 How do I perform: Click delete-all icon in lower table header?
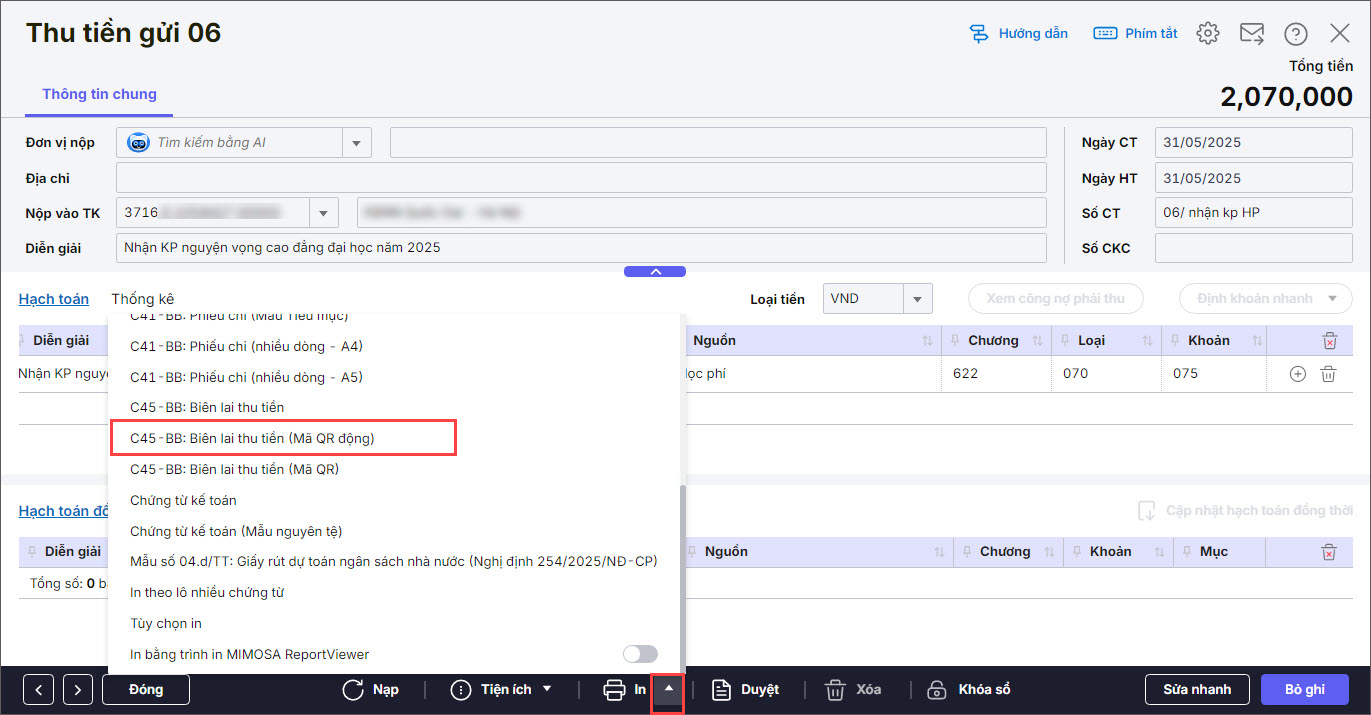click(1329, 552)
